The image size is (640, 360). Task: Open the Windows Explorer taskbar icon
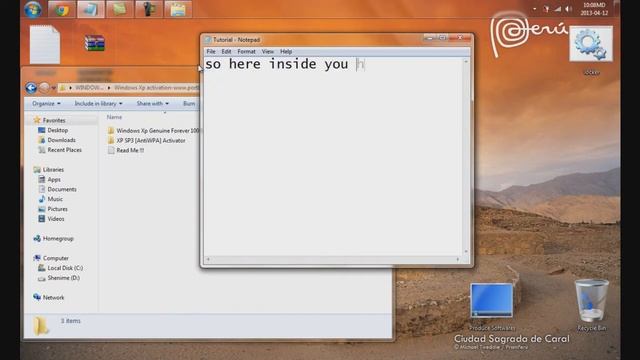pyautogui.click(x=178, y=9)
